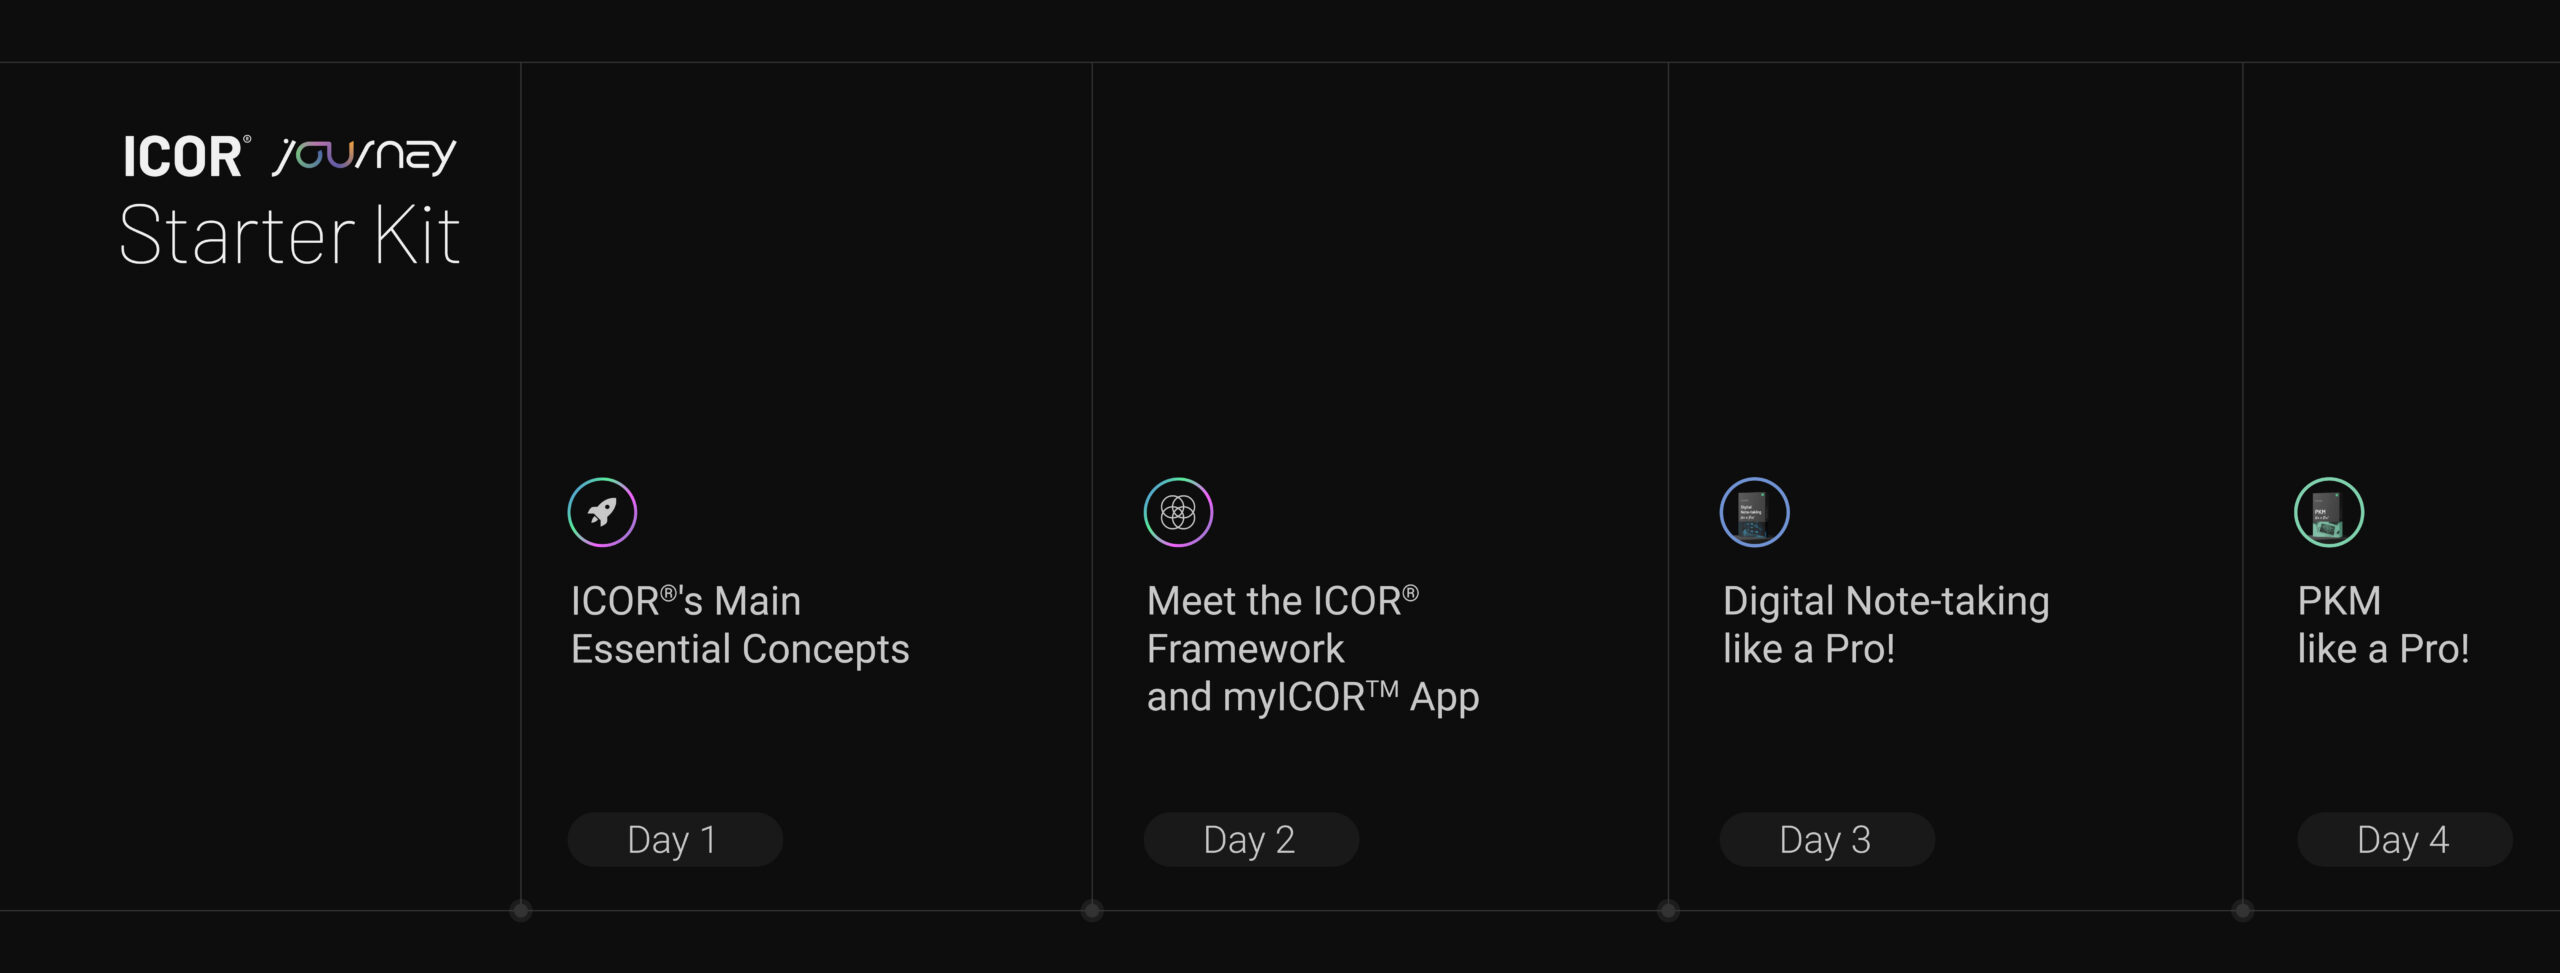Click the rocket icon for Day 1
2560x973 pixels.
click(x=602, y=512)
